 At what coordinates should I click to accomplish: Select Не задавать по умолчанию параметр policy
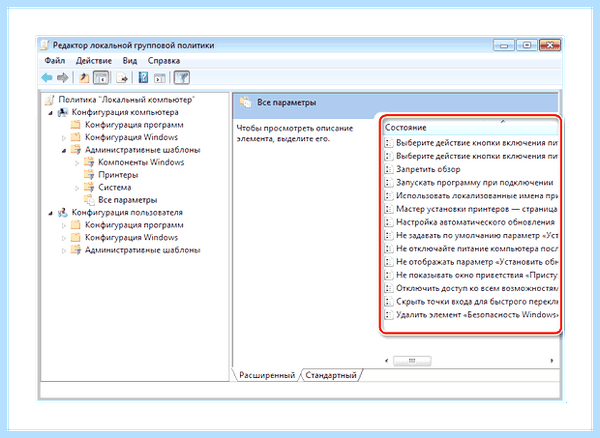pos(476,235)
